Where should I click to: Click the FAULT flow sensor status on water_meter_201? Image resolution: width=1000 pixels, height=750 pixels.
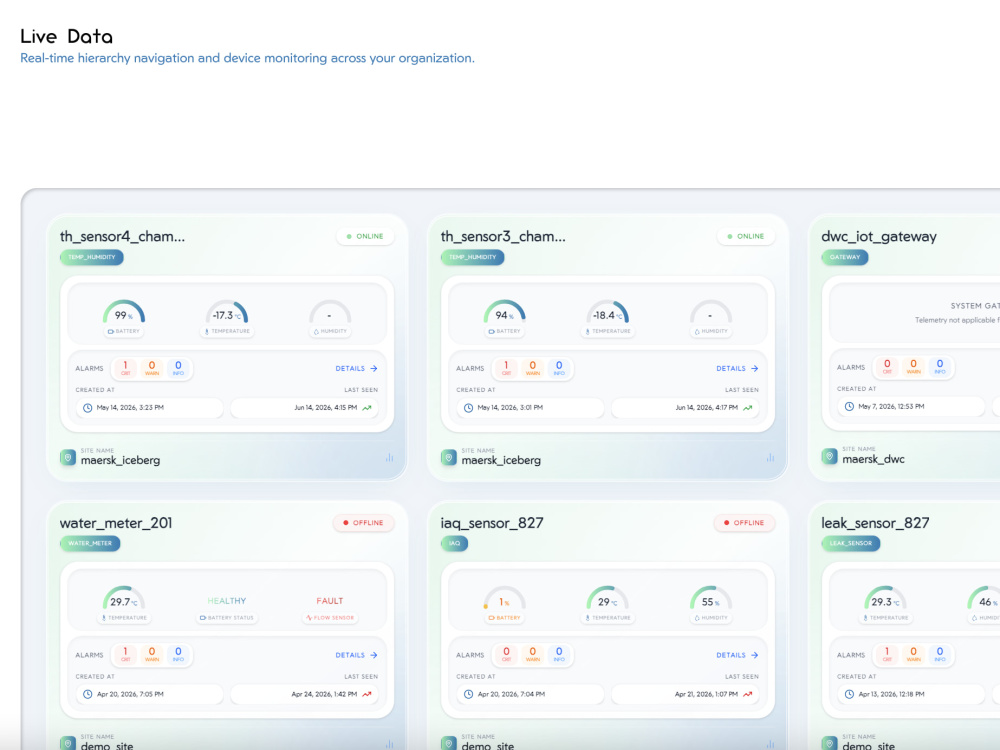(x=330, y=601)
